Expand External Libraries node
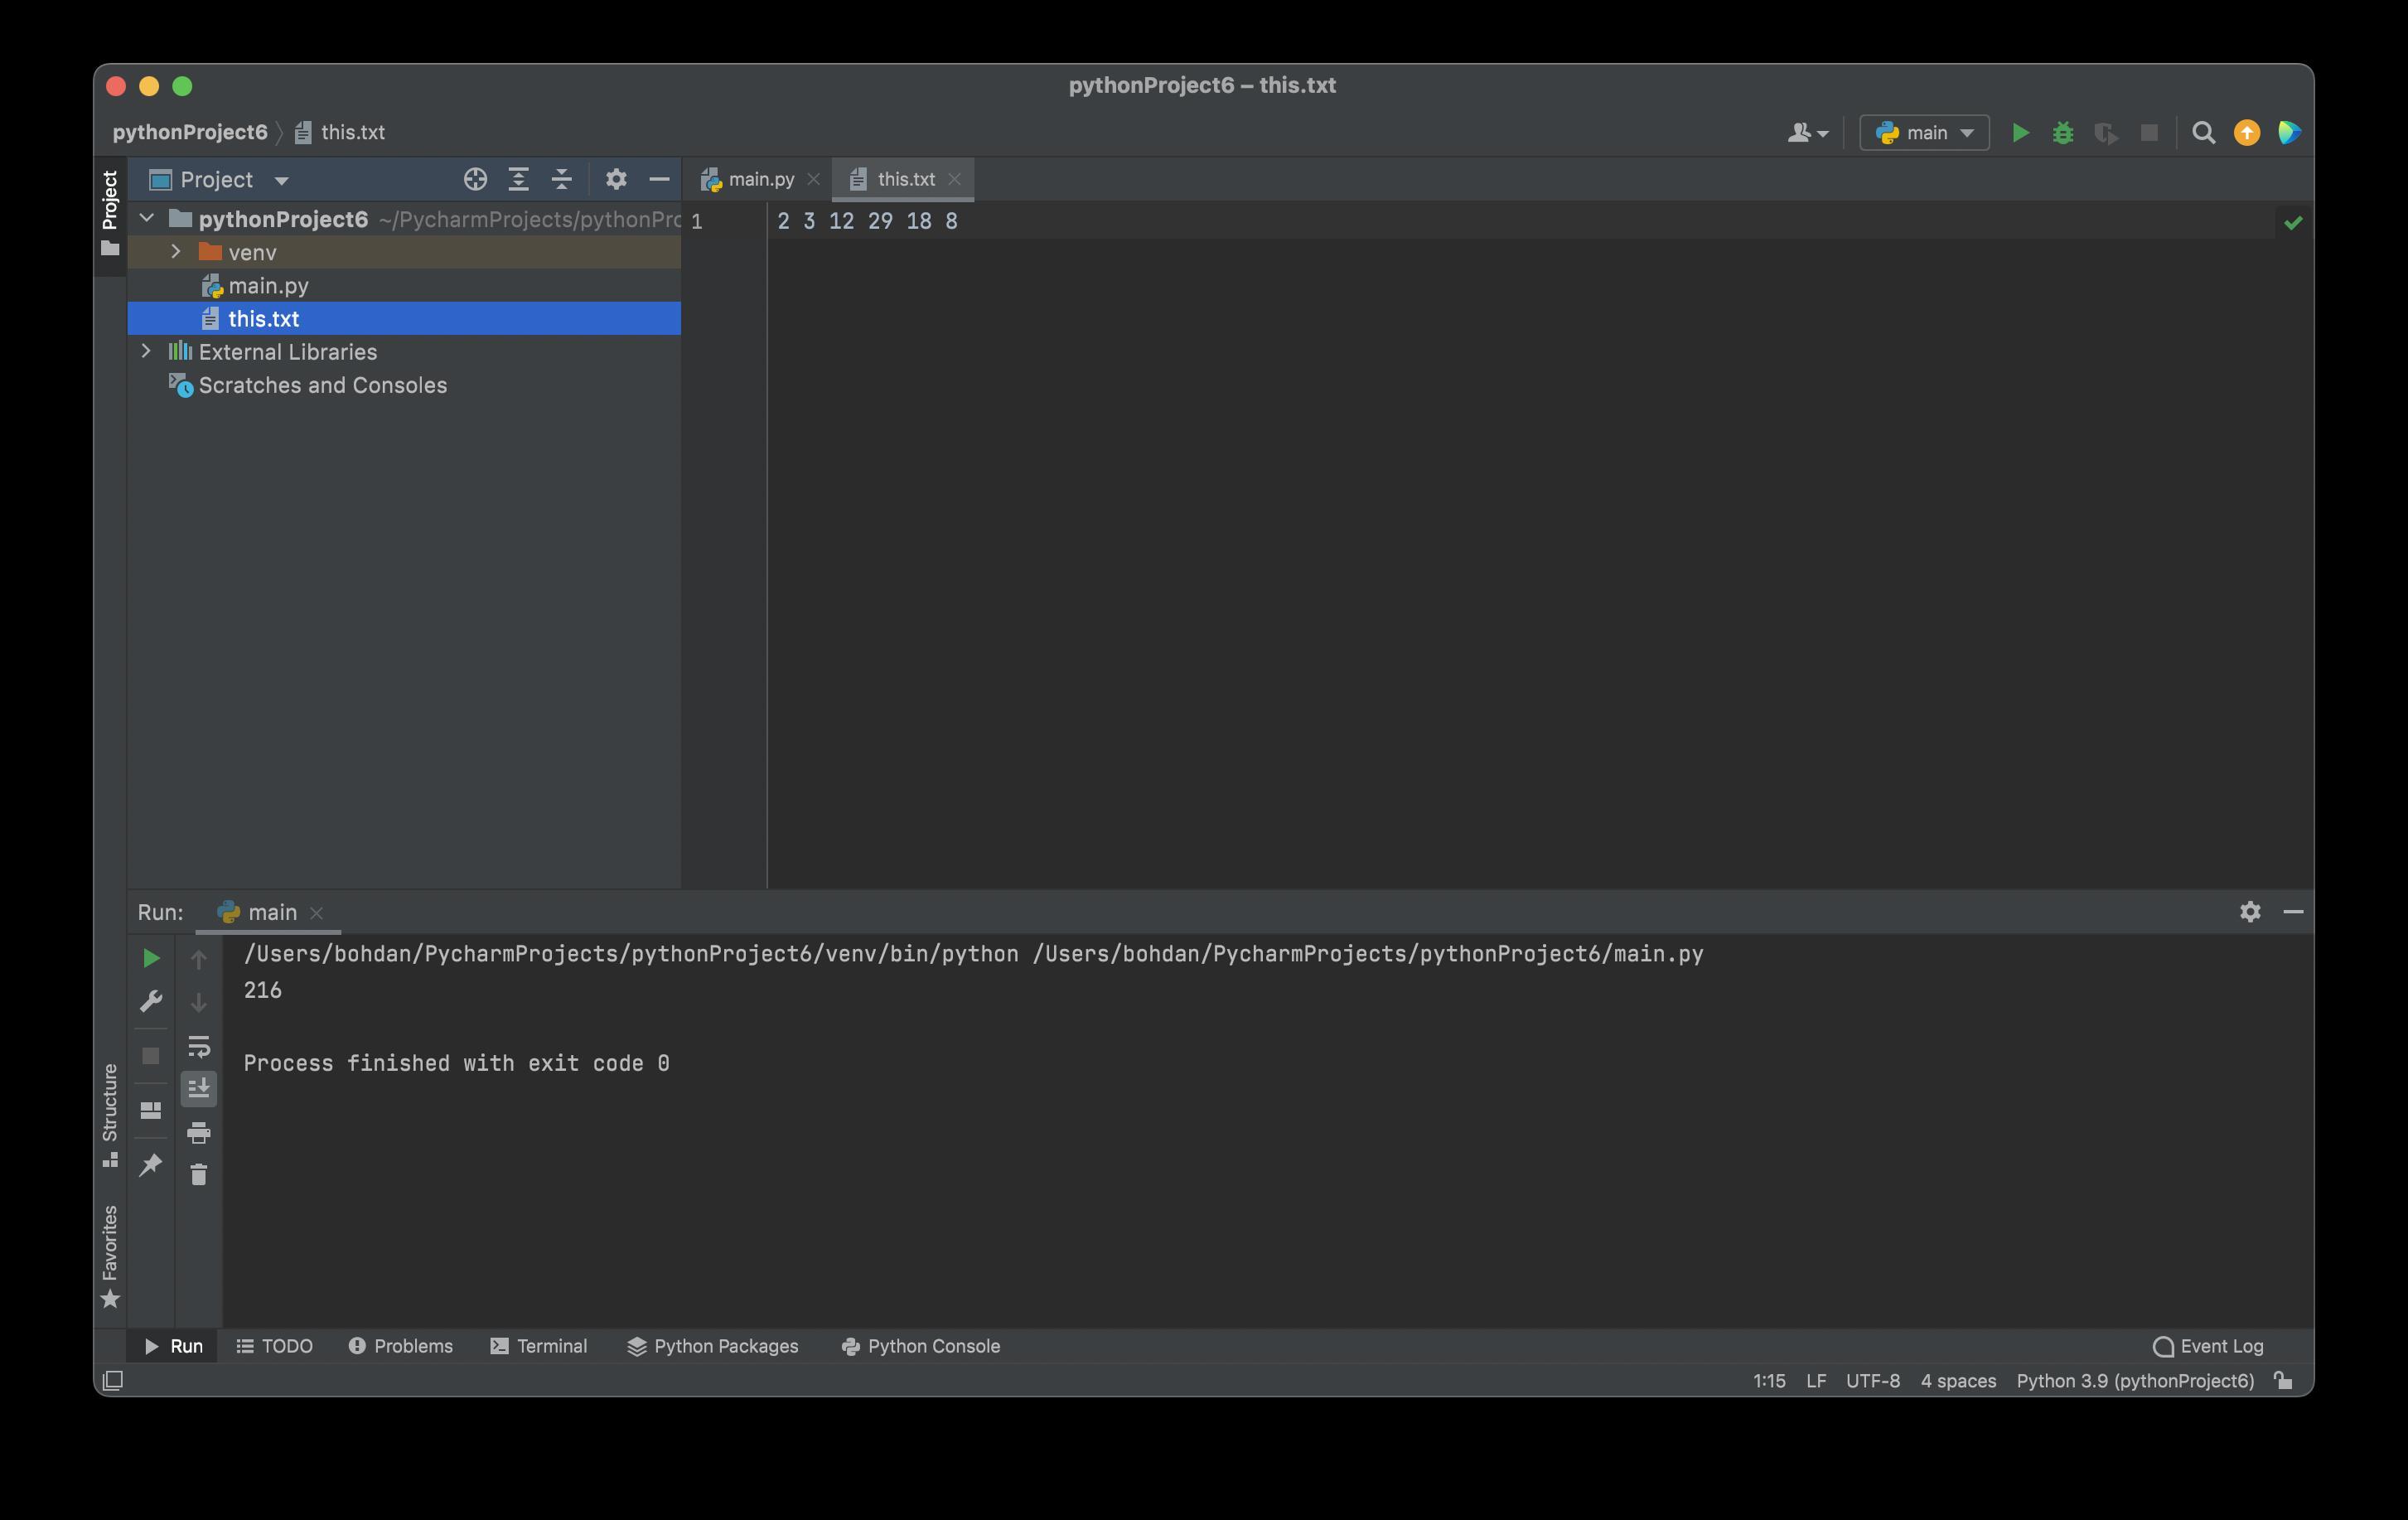This screenshot has height=1520, width=2408. tap(146, 351)
